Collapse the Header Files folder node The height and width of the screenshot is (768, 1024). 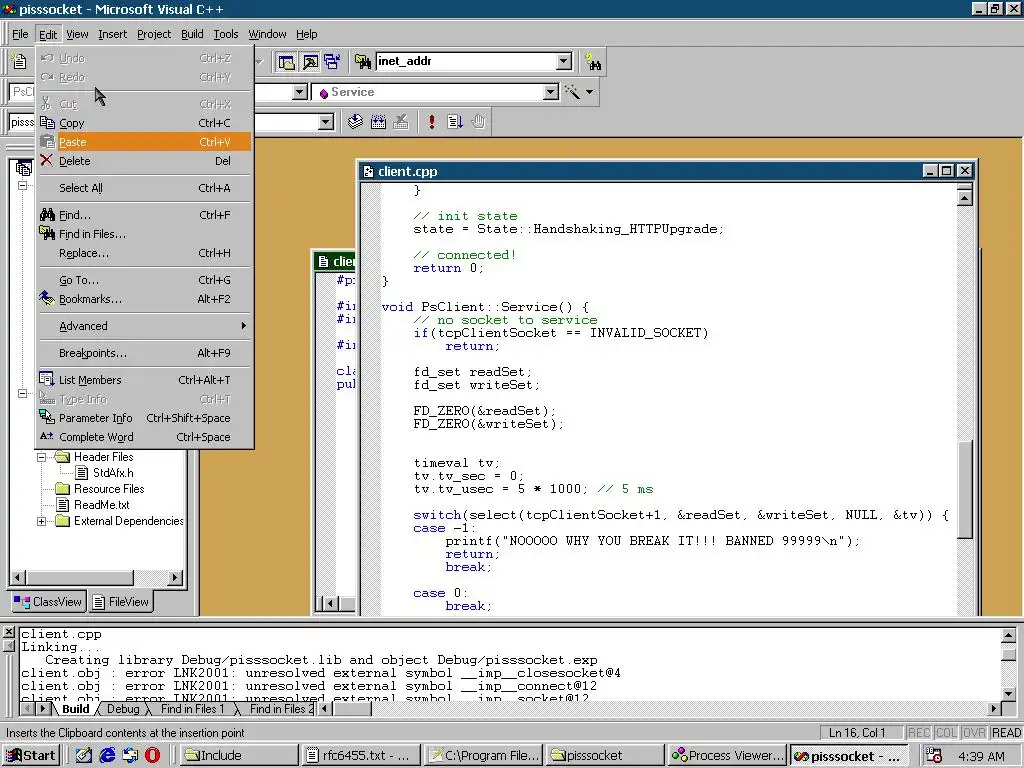point(41,457)
